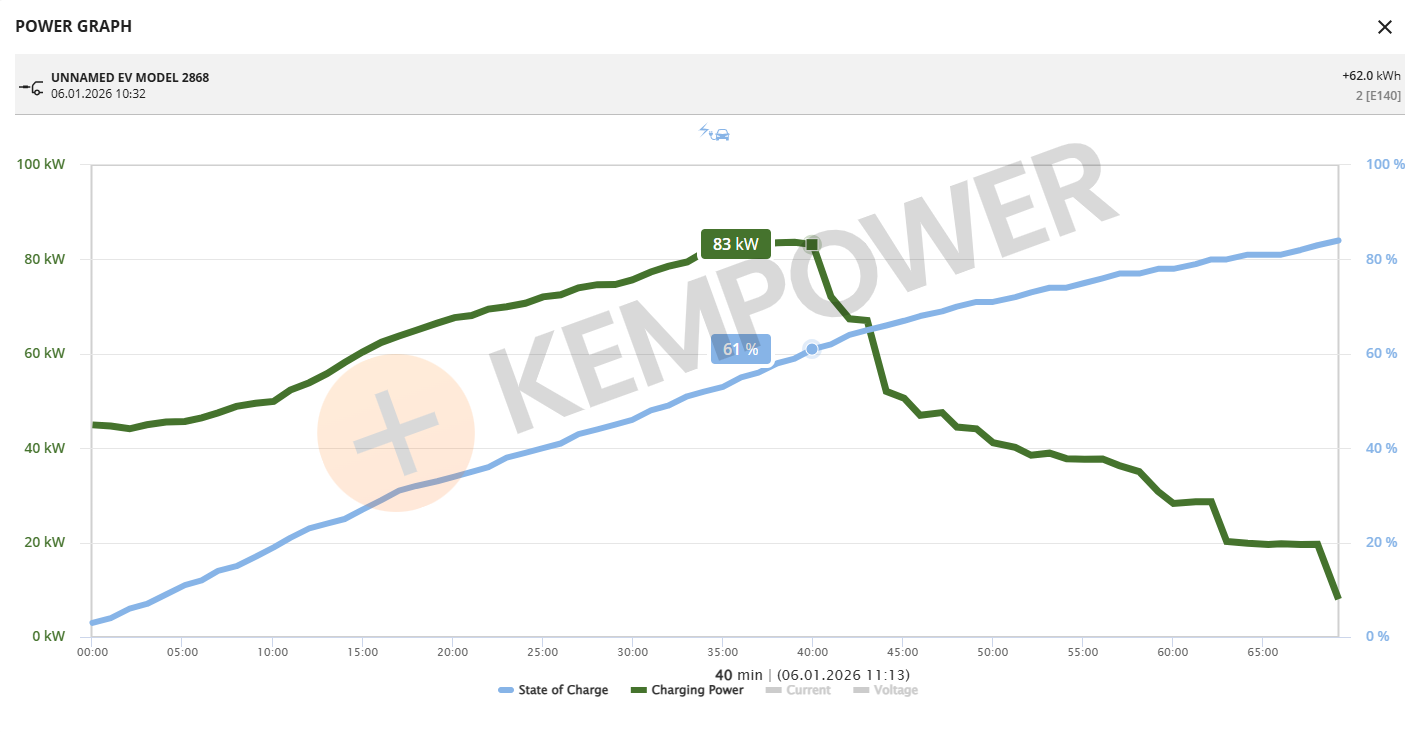Screen dimensions: 1416x732
Task: Click the 61 % tooltip label
Action: (x=741, y=349)
